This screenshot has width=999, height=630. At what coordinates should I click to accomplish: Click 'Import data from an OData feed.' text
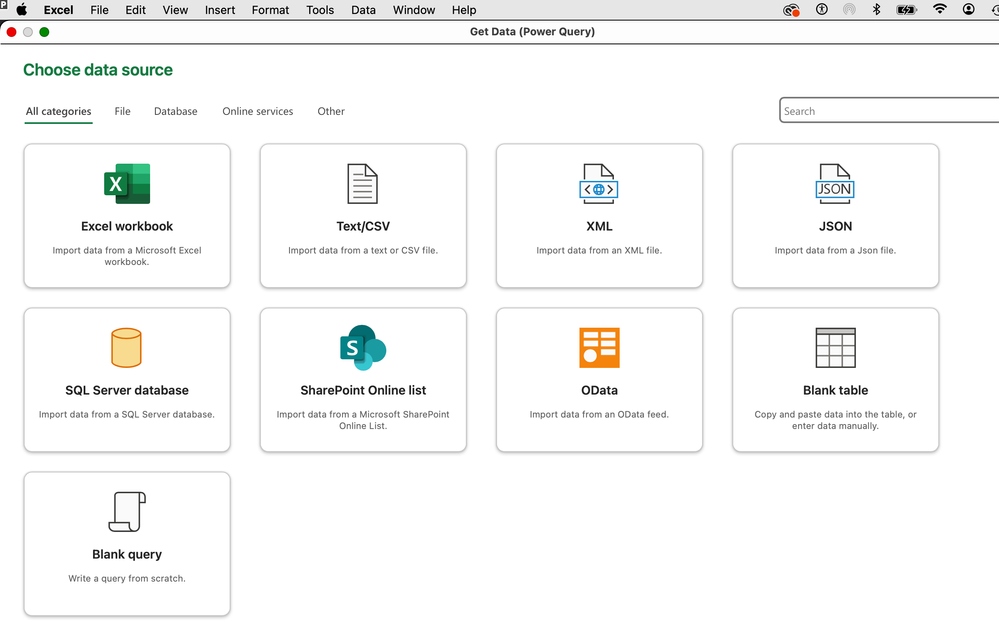click(x=599, y=414)
